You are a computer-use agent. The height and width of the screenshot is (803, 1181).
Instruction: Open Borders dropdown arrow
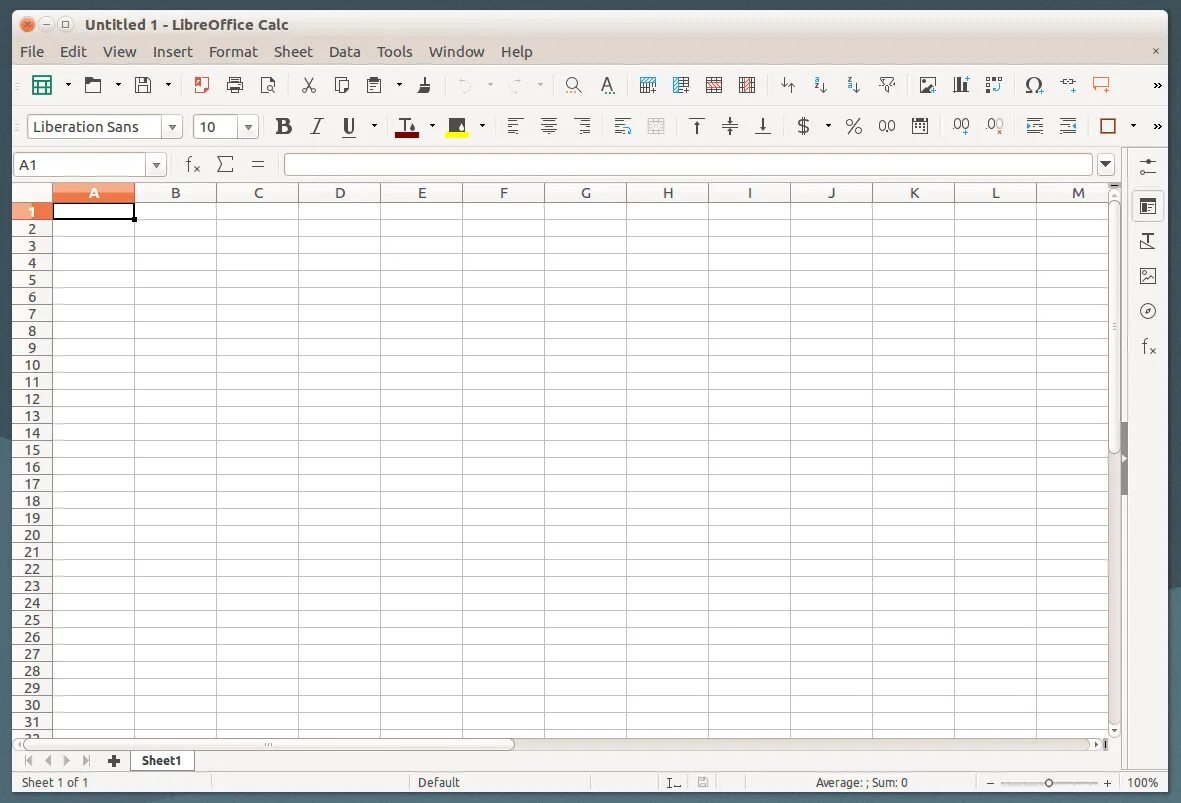point(1133,127)
